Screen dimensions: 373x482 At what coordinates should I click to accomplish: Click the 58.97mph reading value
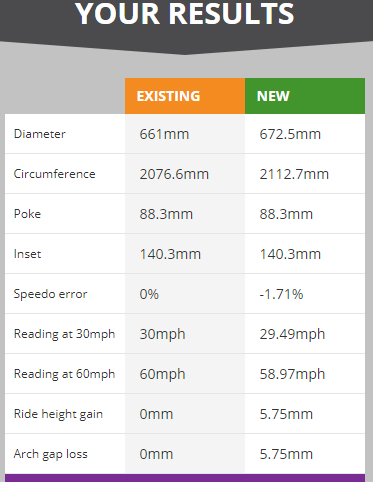pos(292,374)
